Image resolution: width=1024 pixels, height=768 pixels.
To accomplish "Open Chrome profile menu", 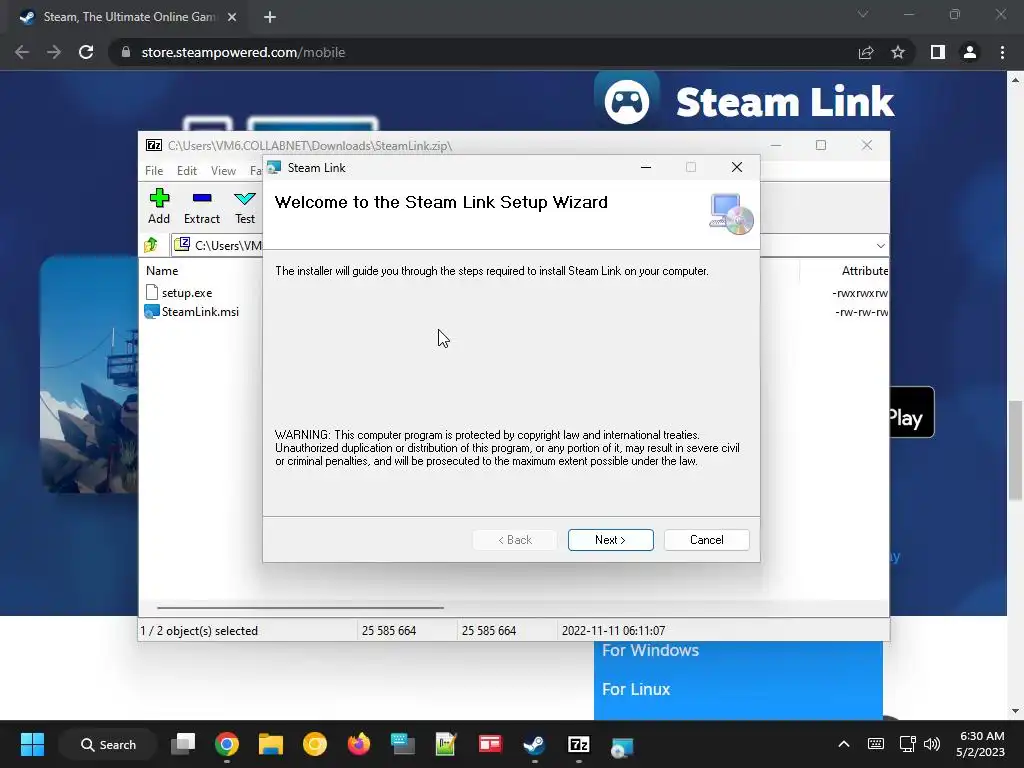I will coord(970,52).
